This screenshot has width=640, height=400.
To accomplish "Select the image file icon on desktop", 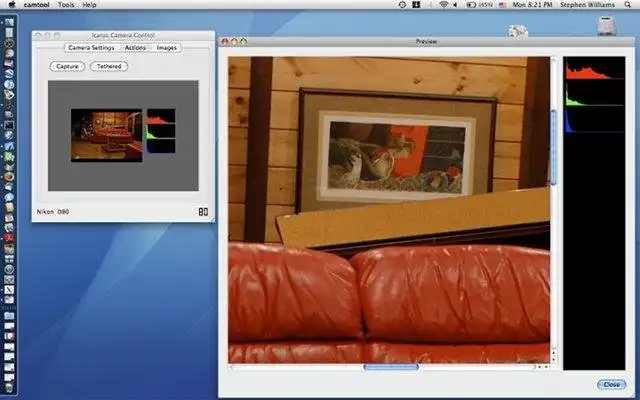I will 518,31.
